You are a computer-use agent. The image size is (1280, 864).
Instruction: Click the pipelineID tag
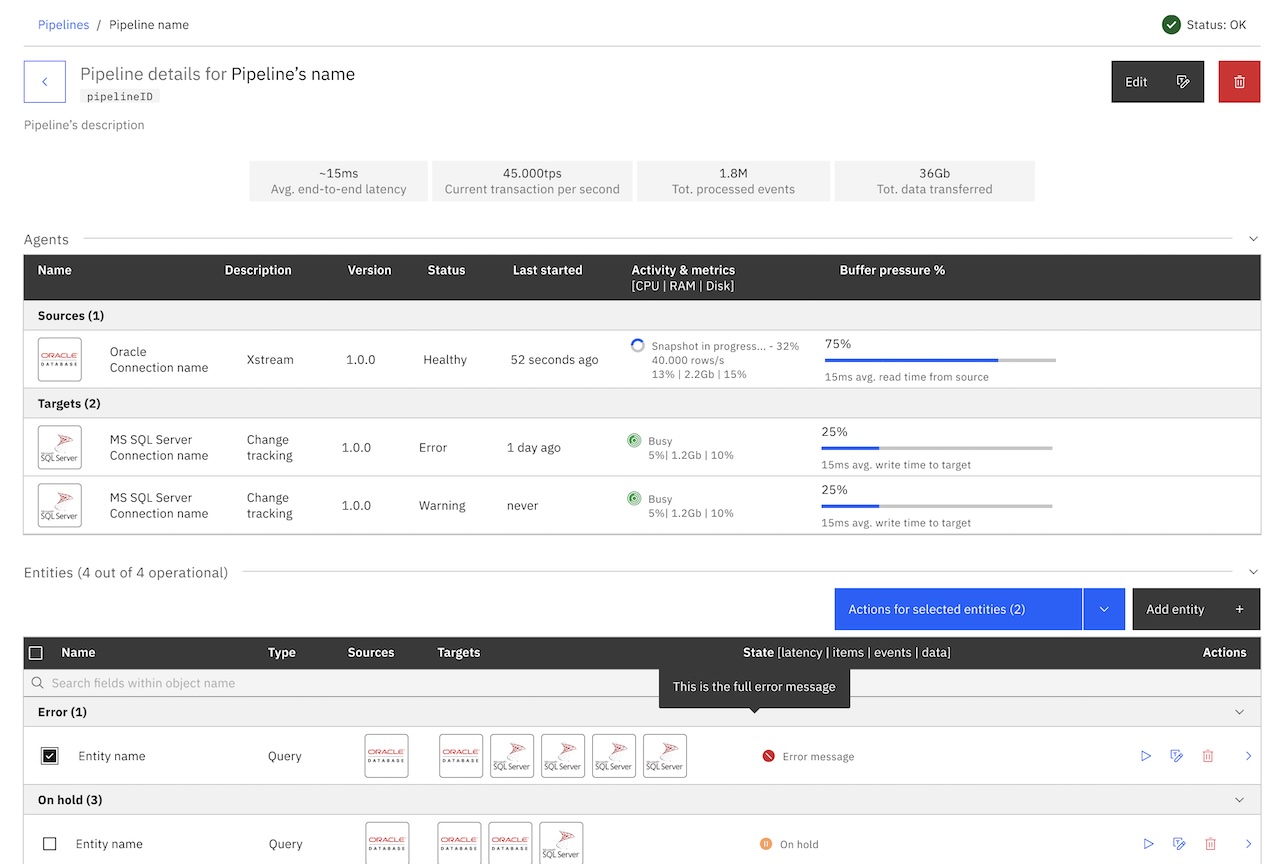pos(120,97)
